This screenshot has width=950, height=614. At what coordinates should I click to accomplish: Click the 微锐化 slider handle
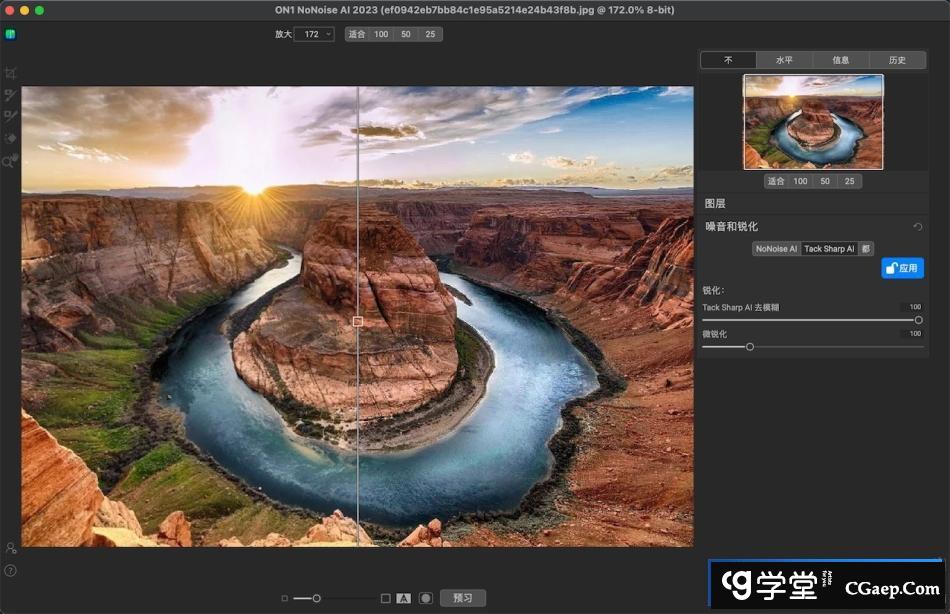tap(749, 347)
